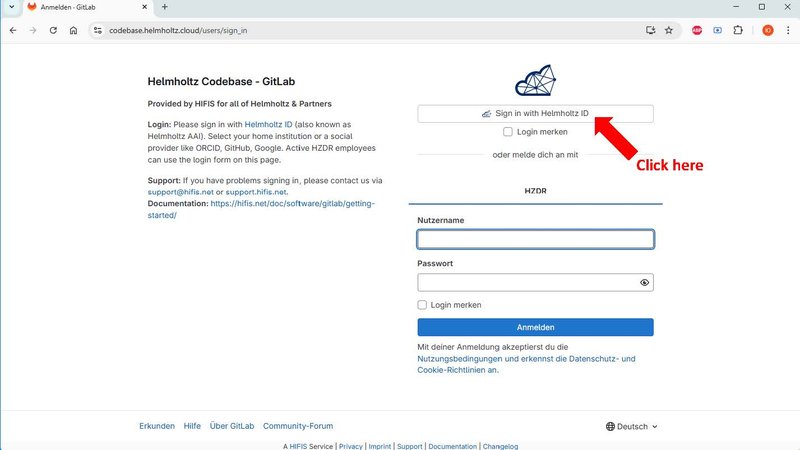This screenshot has height=450, width=800.
Task: Maximize the browser window
Action: coord(762,7)
